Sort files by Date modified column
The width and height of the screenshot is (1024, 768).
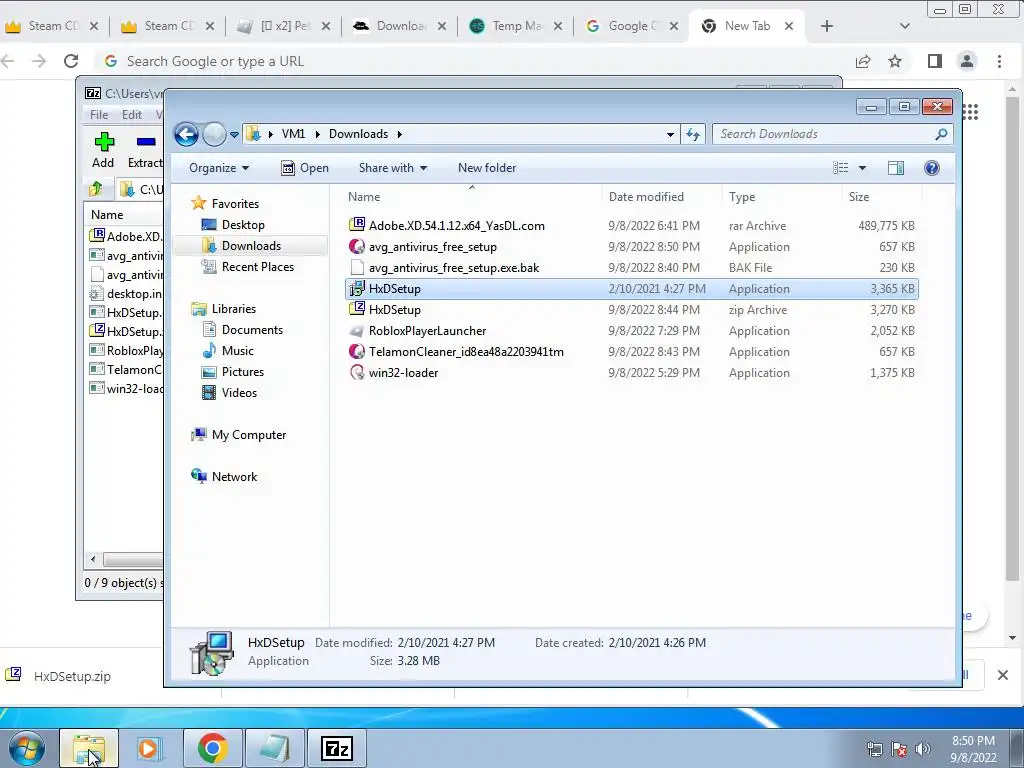(x=646, y=197)
